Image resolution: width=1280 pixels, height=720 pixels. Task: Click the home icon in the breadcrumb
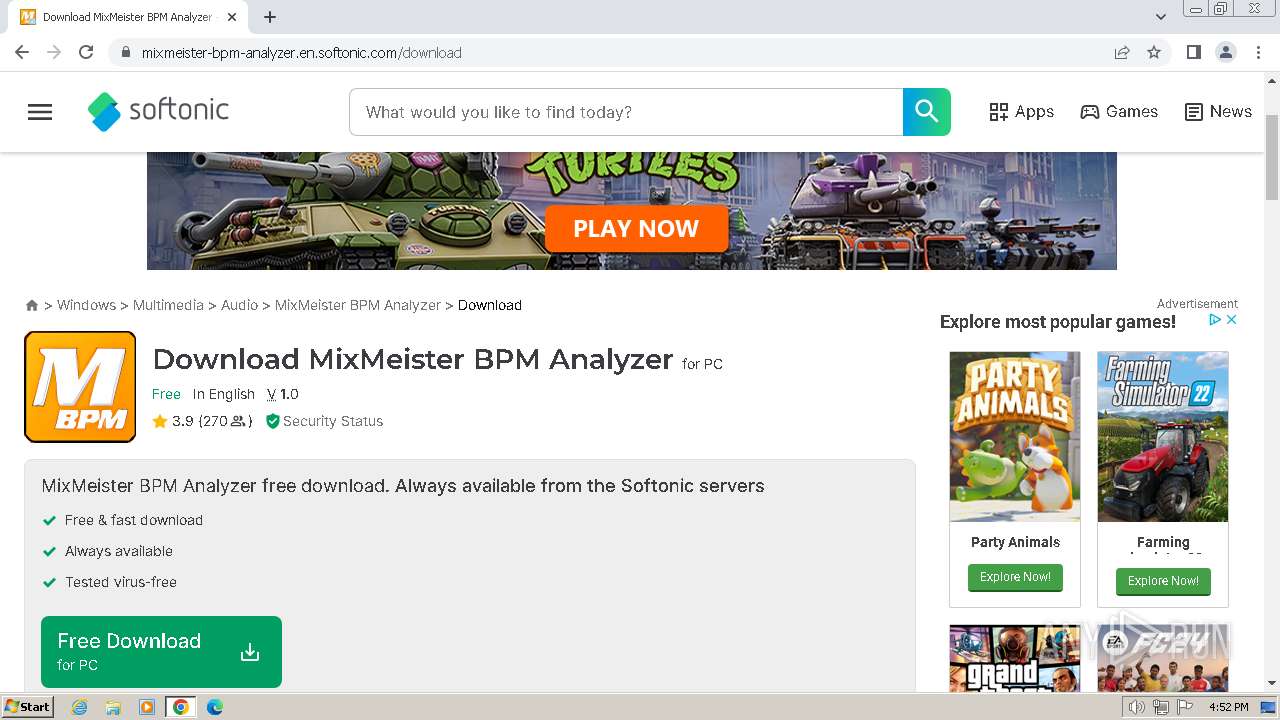click(x=32, y=305)
